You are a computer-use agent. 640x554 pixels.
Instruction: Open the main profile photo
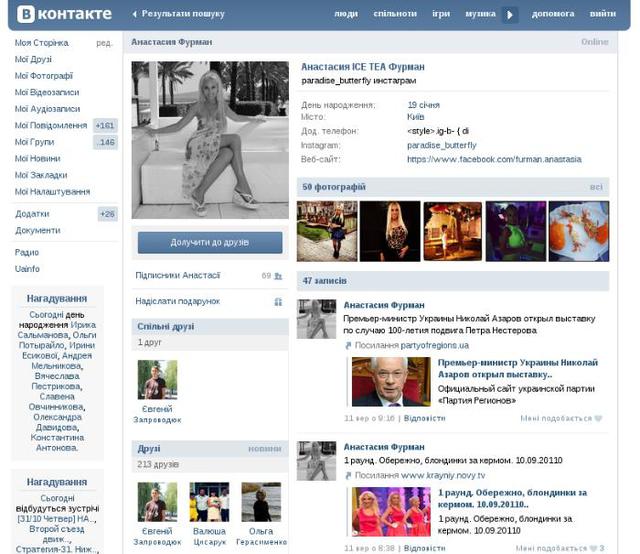pos(210,139)
